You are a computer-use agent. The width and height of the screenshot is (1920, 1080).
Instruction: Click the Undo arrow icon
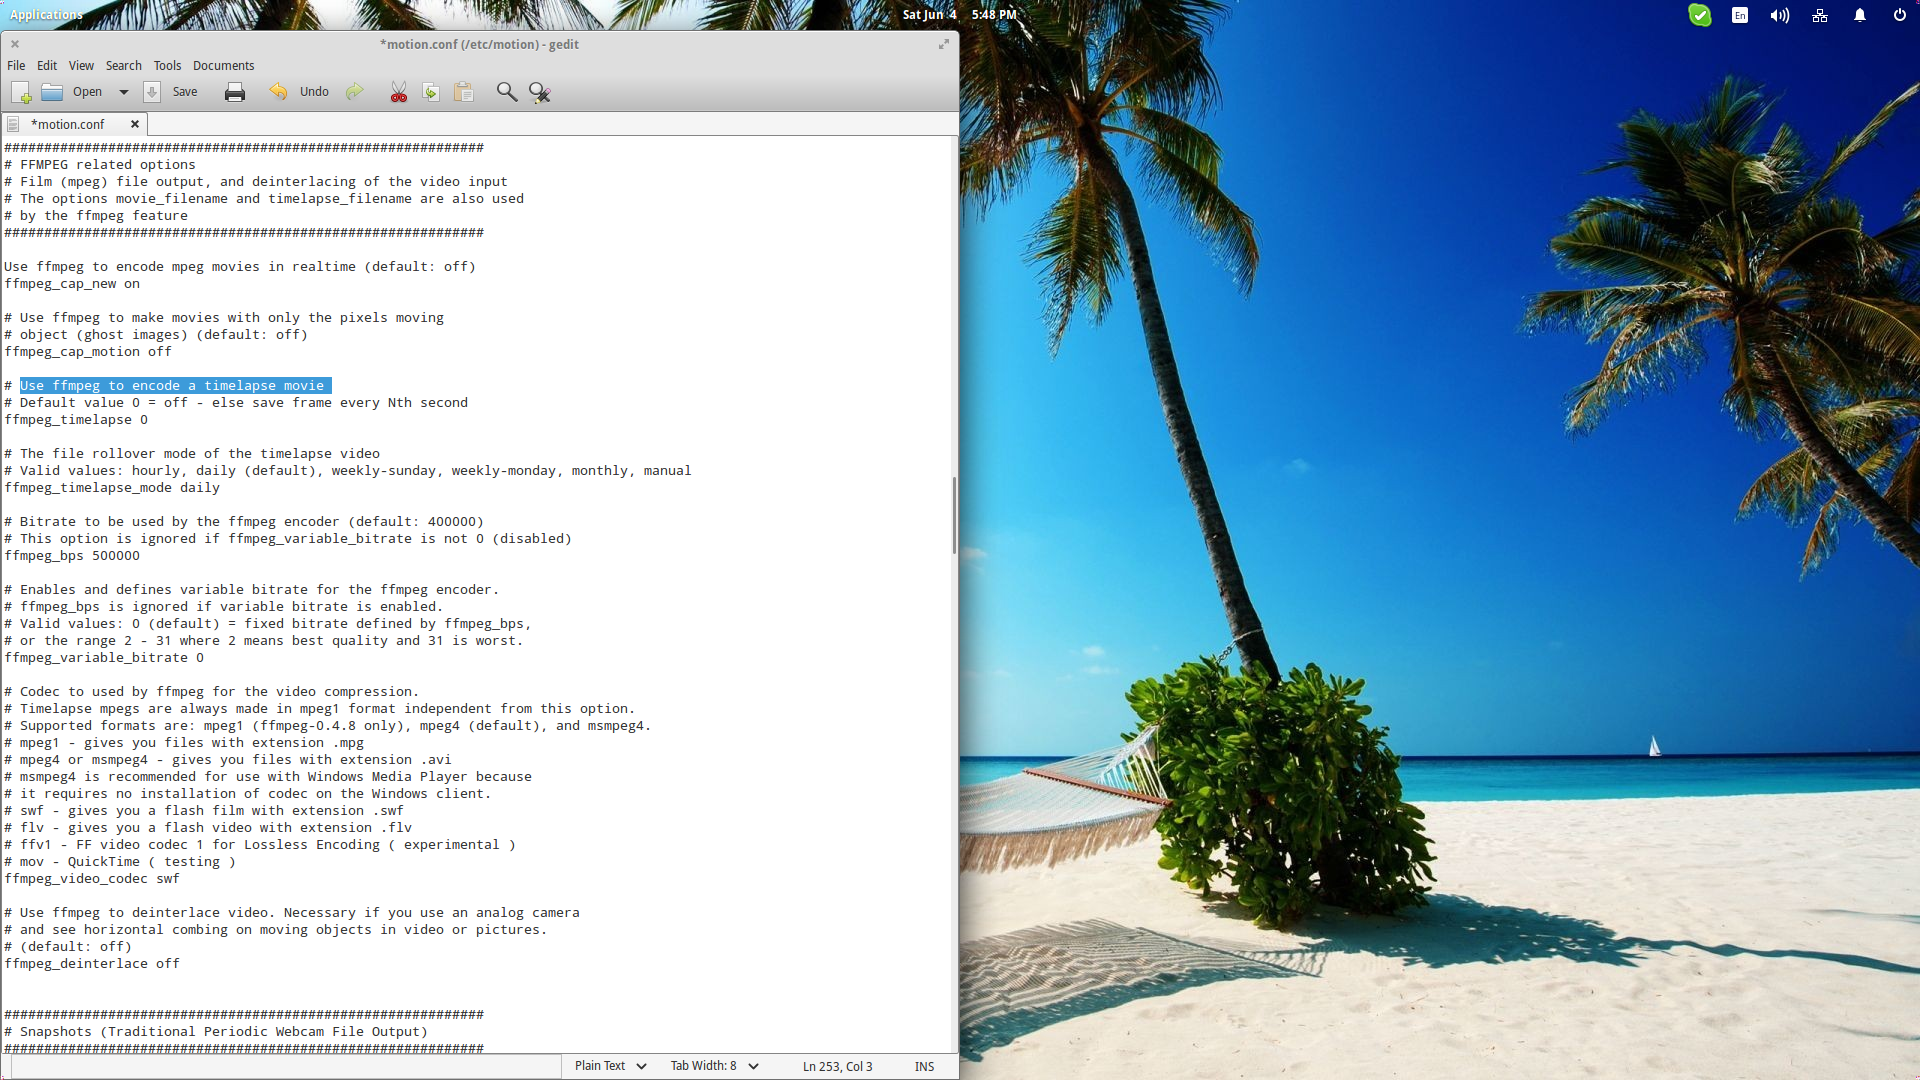pyautogui.click(x=278, y=92)
